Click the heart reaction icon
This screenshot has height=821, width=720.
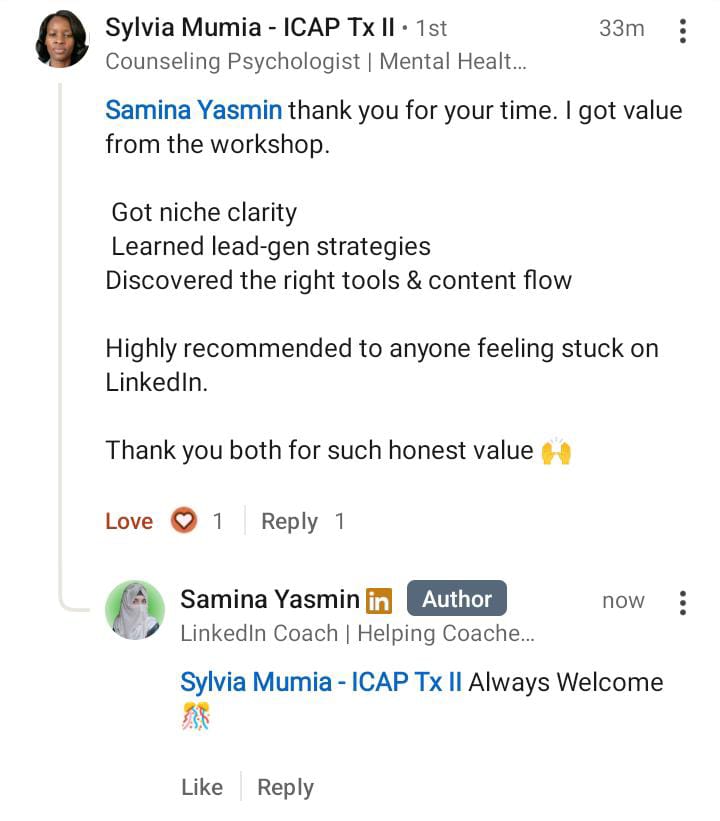click(x=184, y=521)
